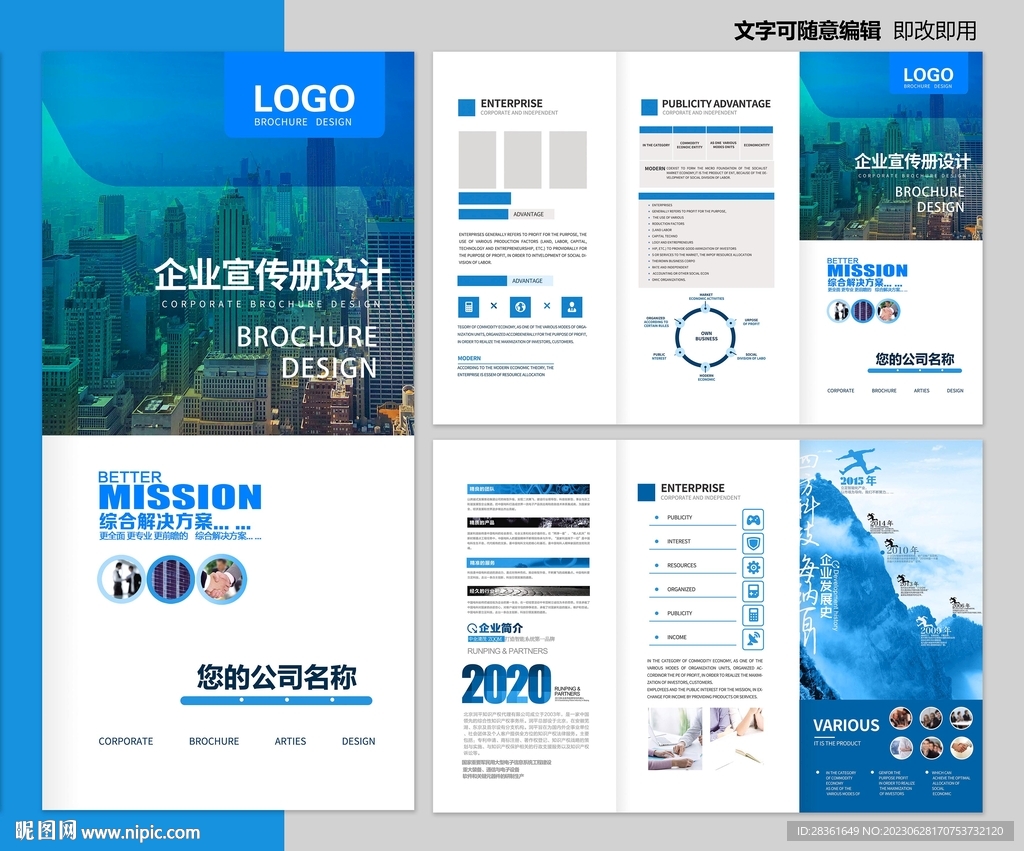Click the CORPORATE label on the large cover footer
The height and width of the screenshot is (851, 1024).
tap(126, 741)
